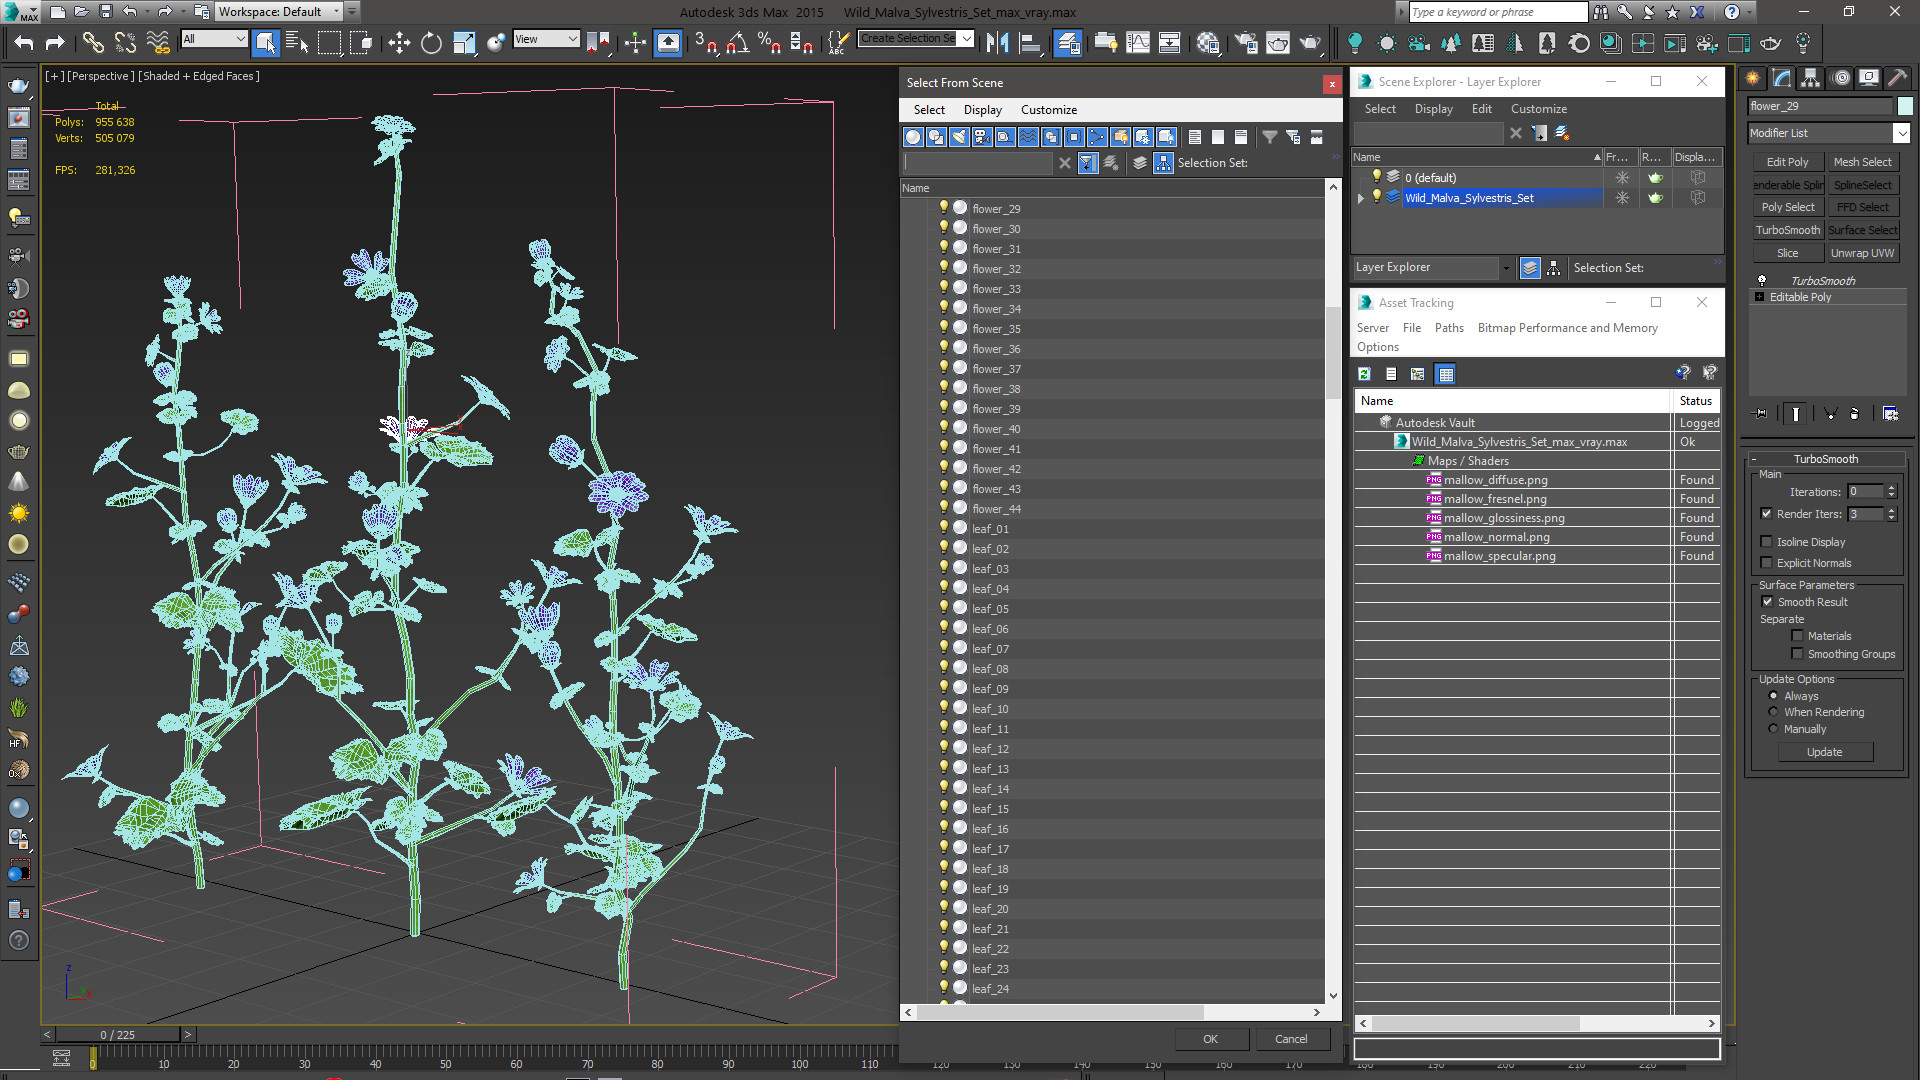Click OK in Select From Scene
The image size is (1920, 1080).
(x=1210, y=1039)
